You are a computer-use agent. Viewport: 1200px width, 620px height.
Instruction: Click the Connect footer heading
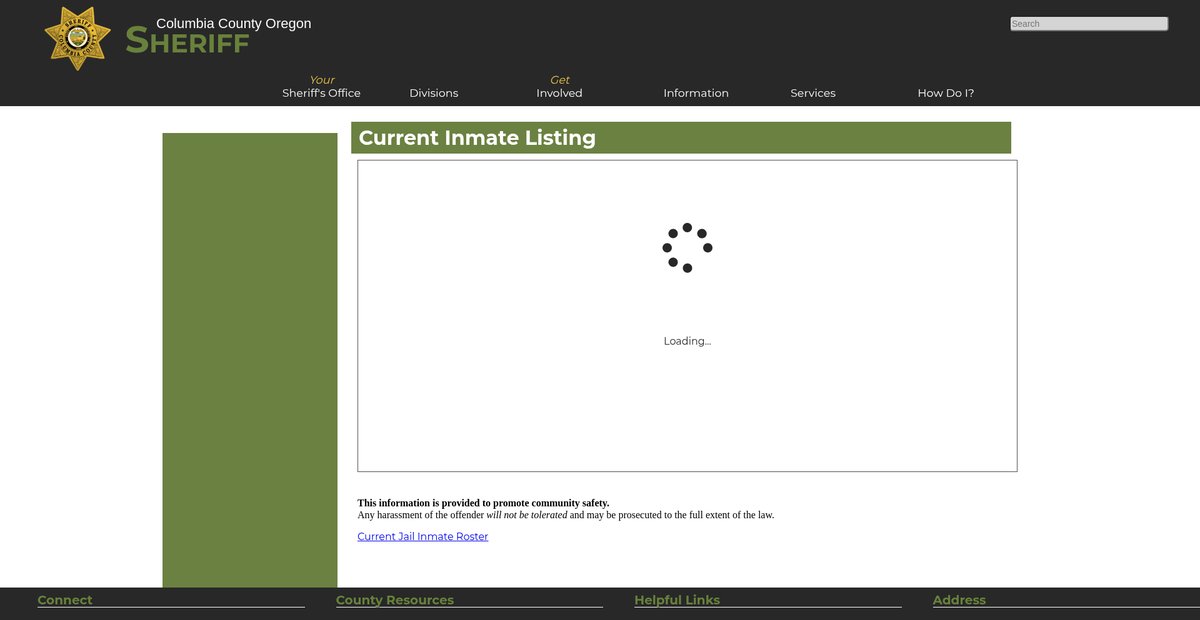65,600
